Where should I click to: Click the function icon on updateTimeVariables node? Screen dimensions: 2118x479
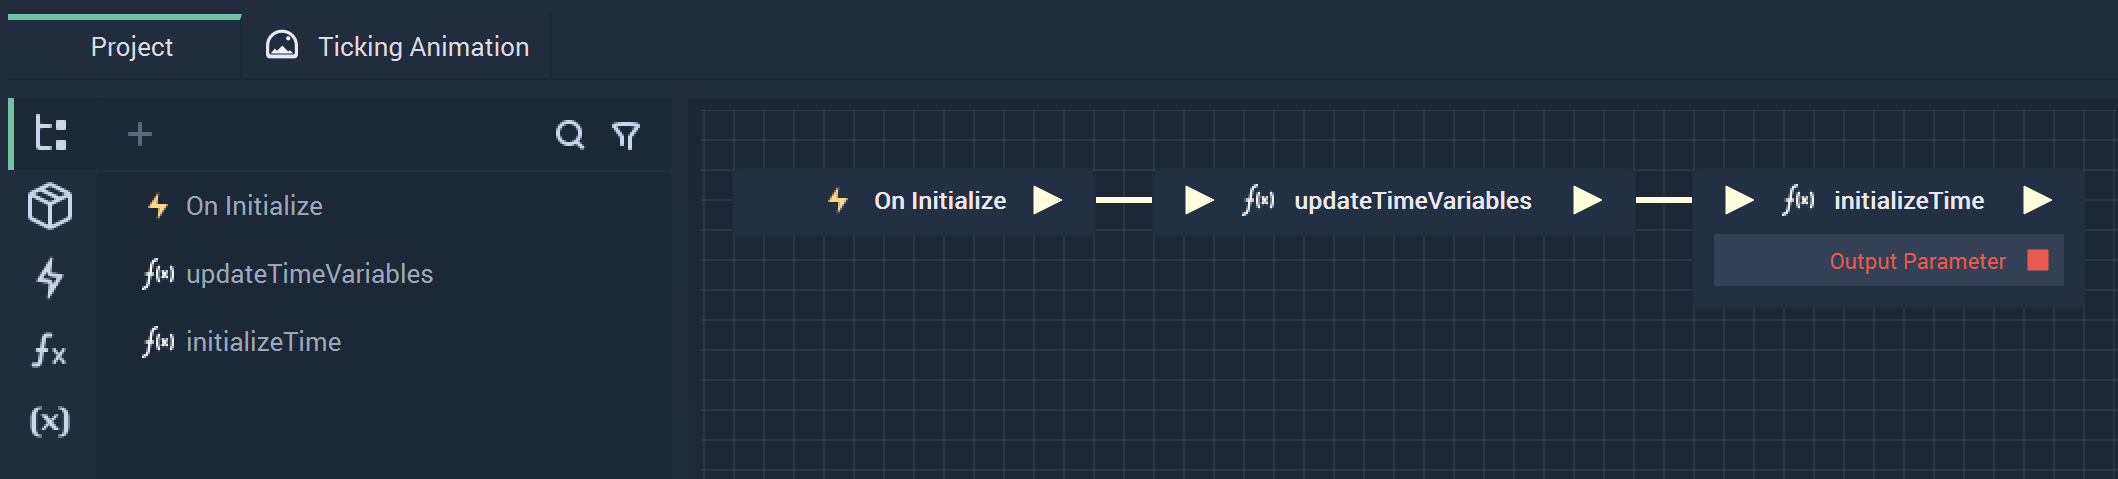coord(1258,200)
